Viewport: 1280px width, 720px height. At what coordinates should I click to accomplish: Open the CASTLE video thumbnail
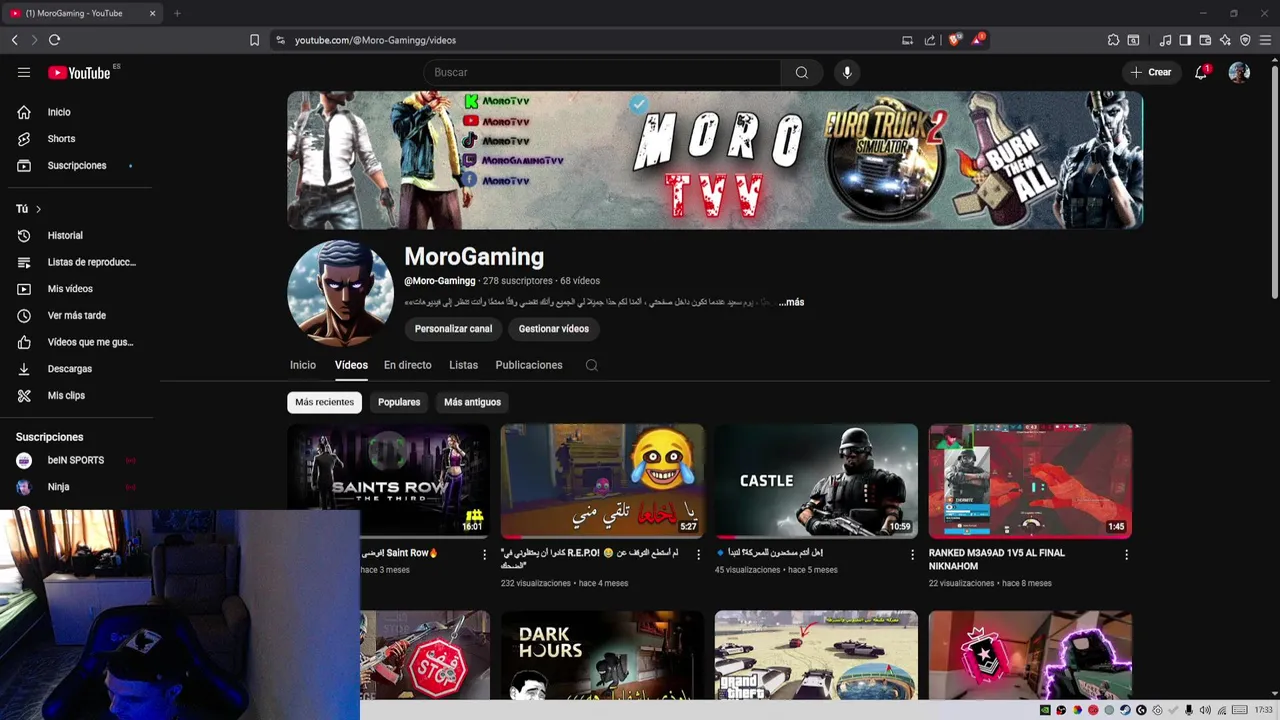pyautogui.click(x=816, y=481)
